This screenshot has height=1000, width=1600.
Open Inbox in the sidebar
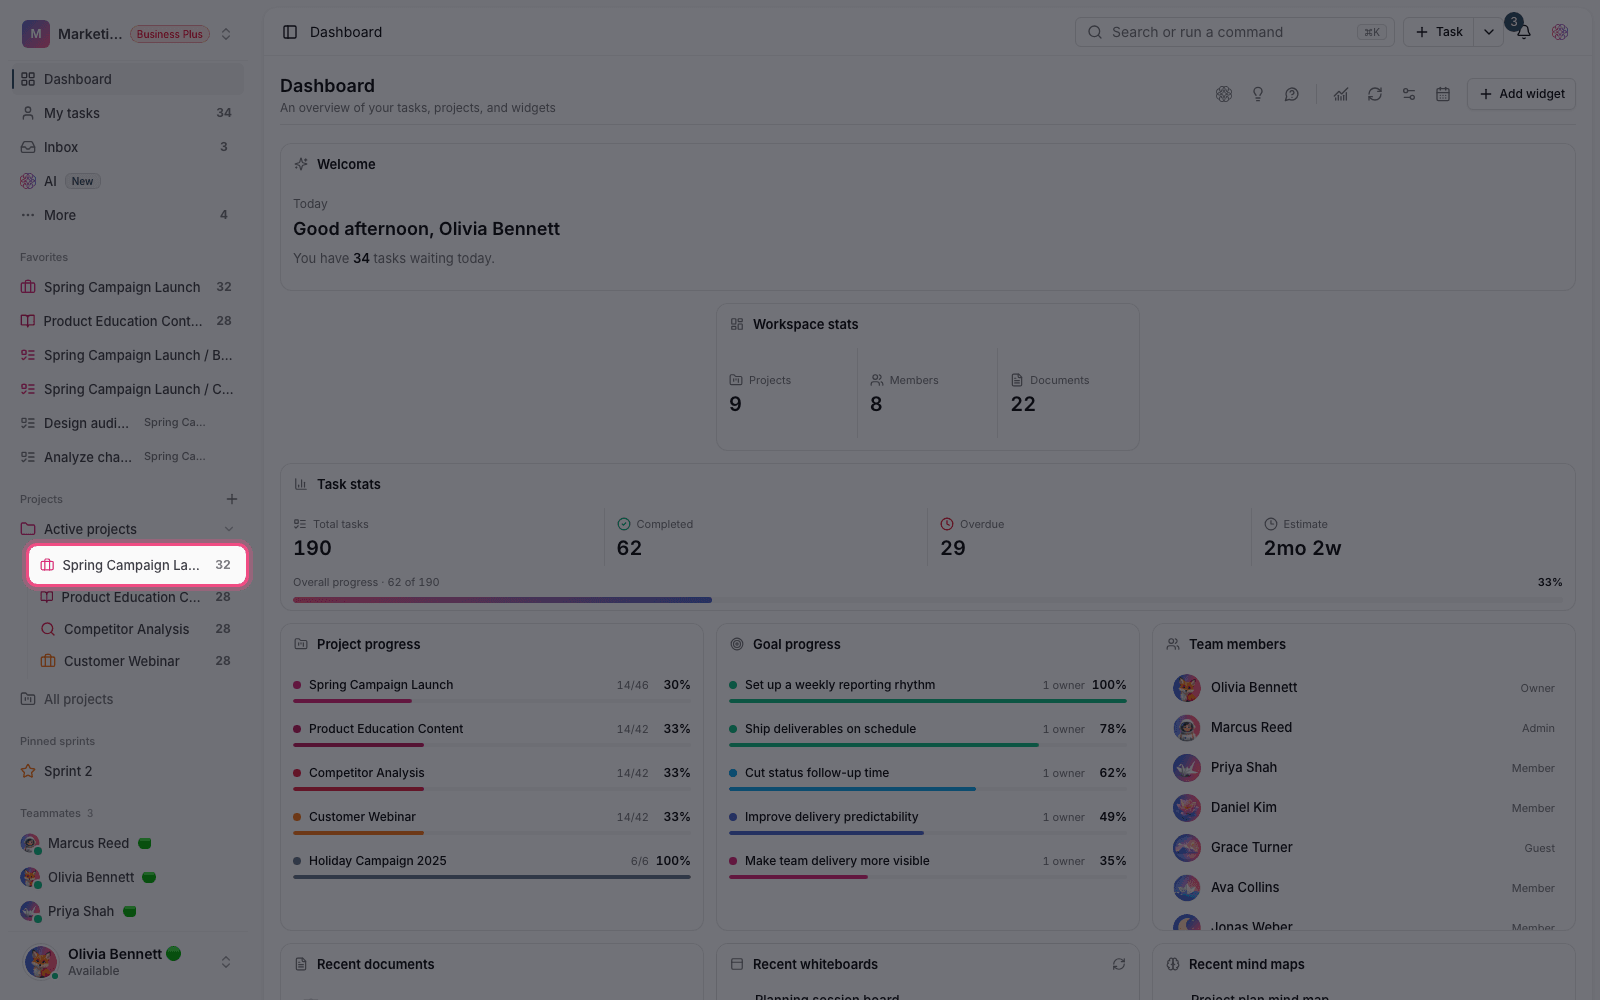[128, 147]
